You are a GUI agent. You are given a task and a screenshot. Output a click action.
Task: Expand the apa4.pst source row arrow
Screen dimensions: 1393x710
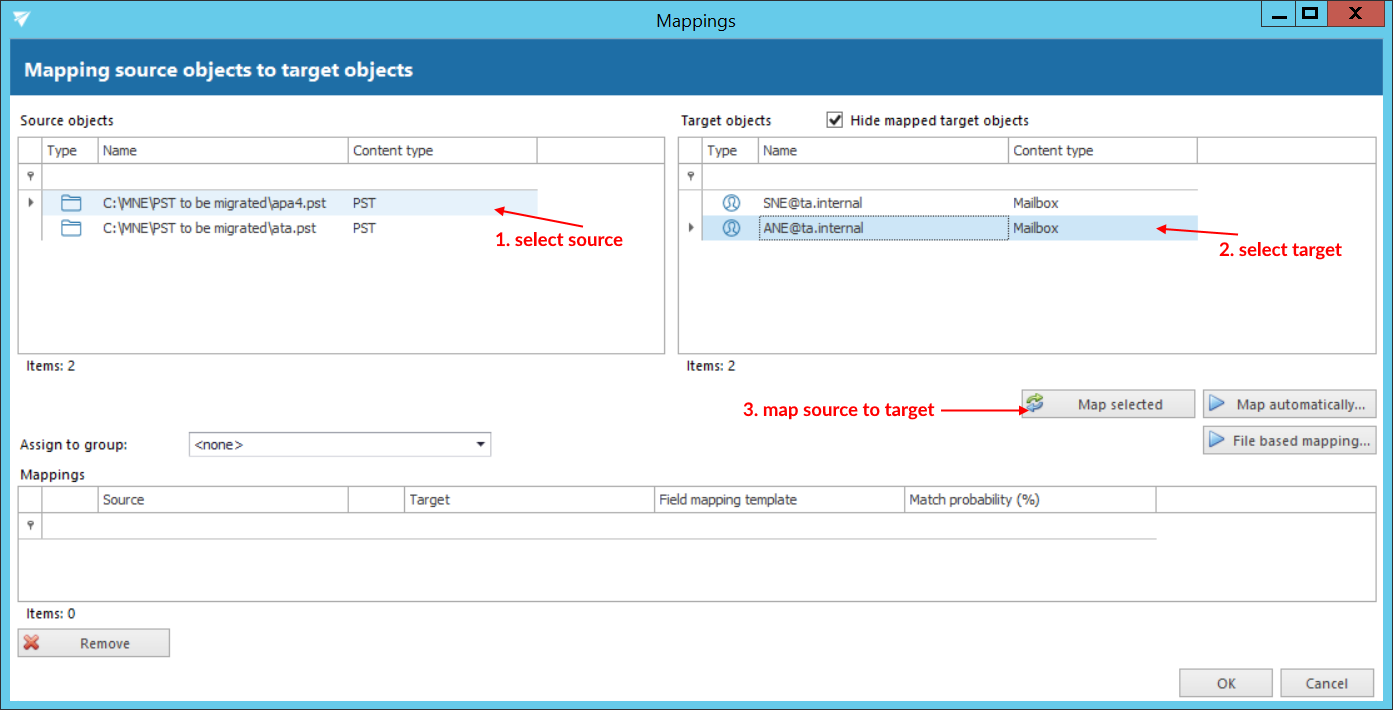(x=30, y=203)
